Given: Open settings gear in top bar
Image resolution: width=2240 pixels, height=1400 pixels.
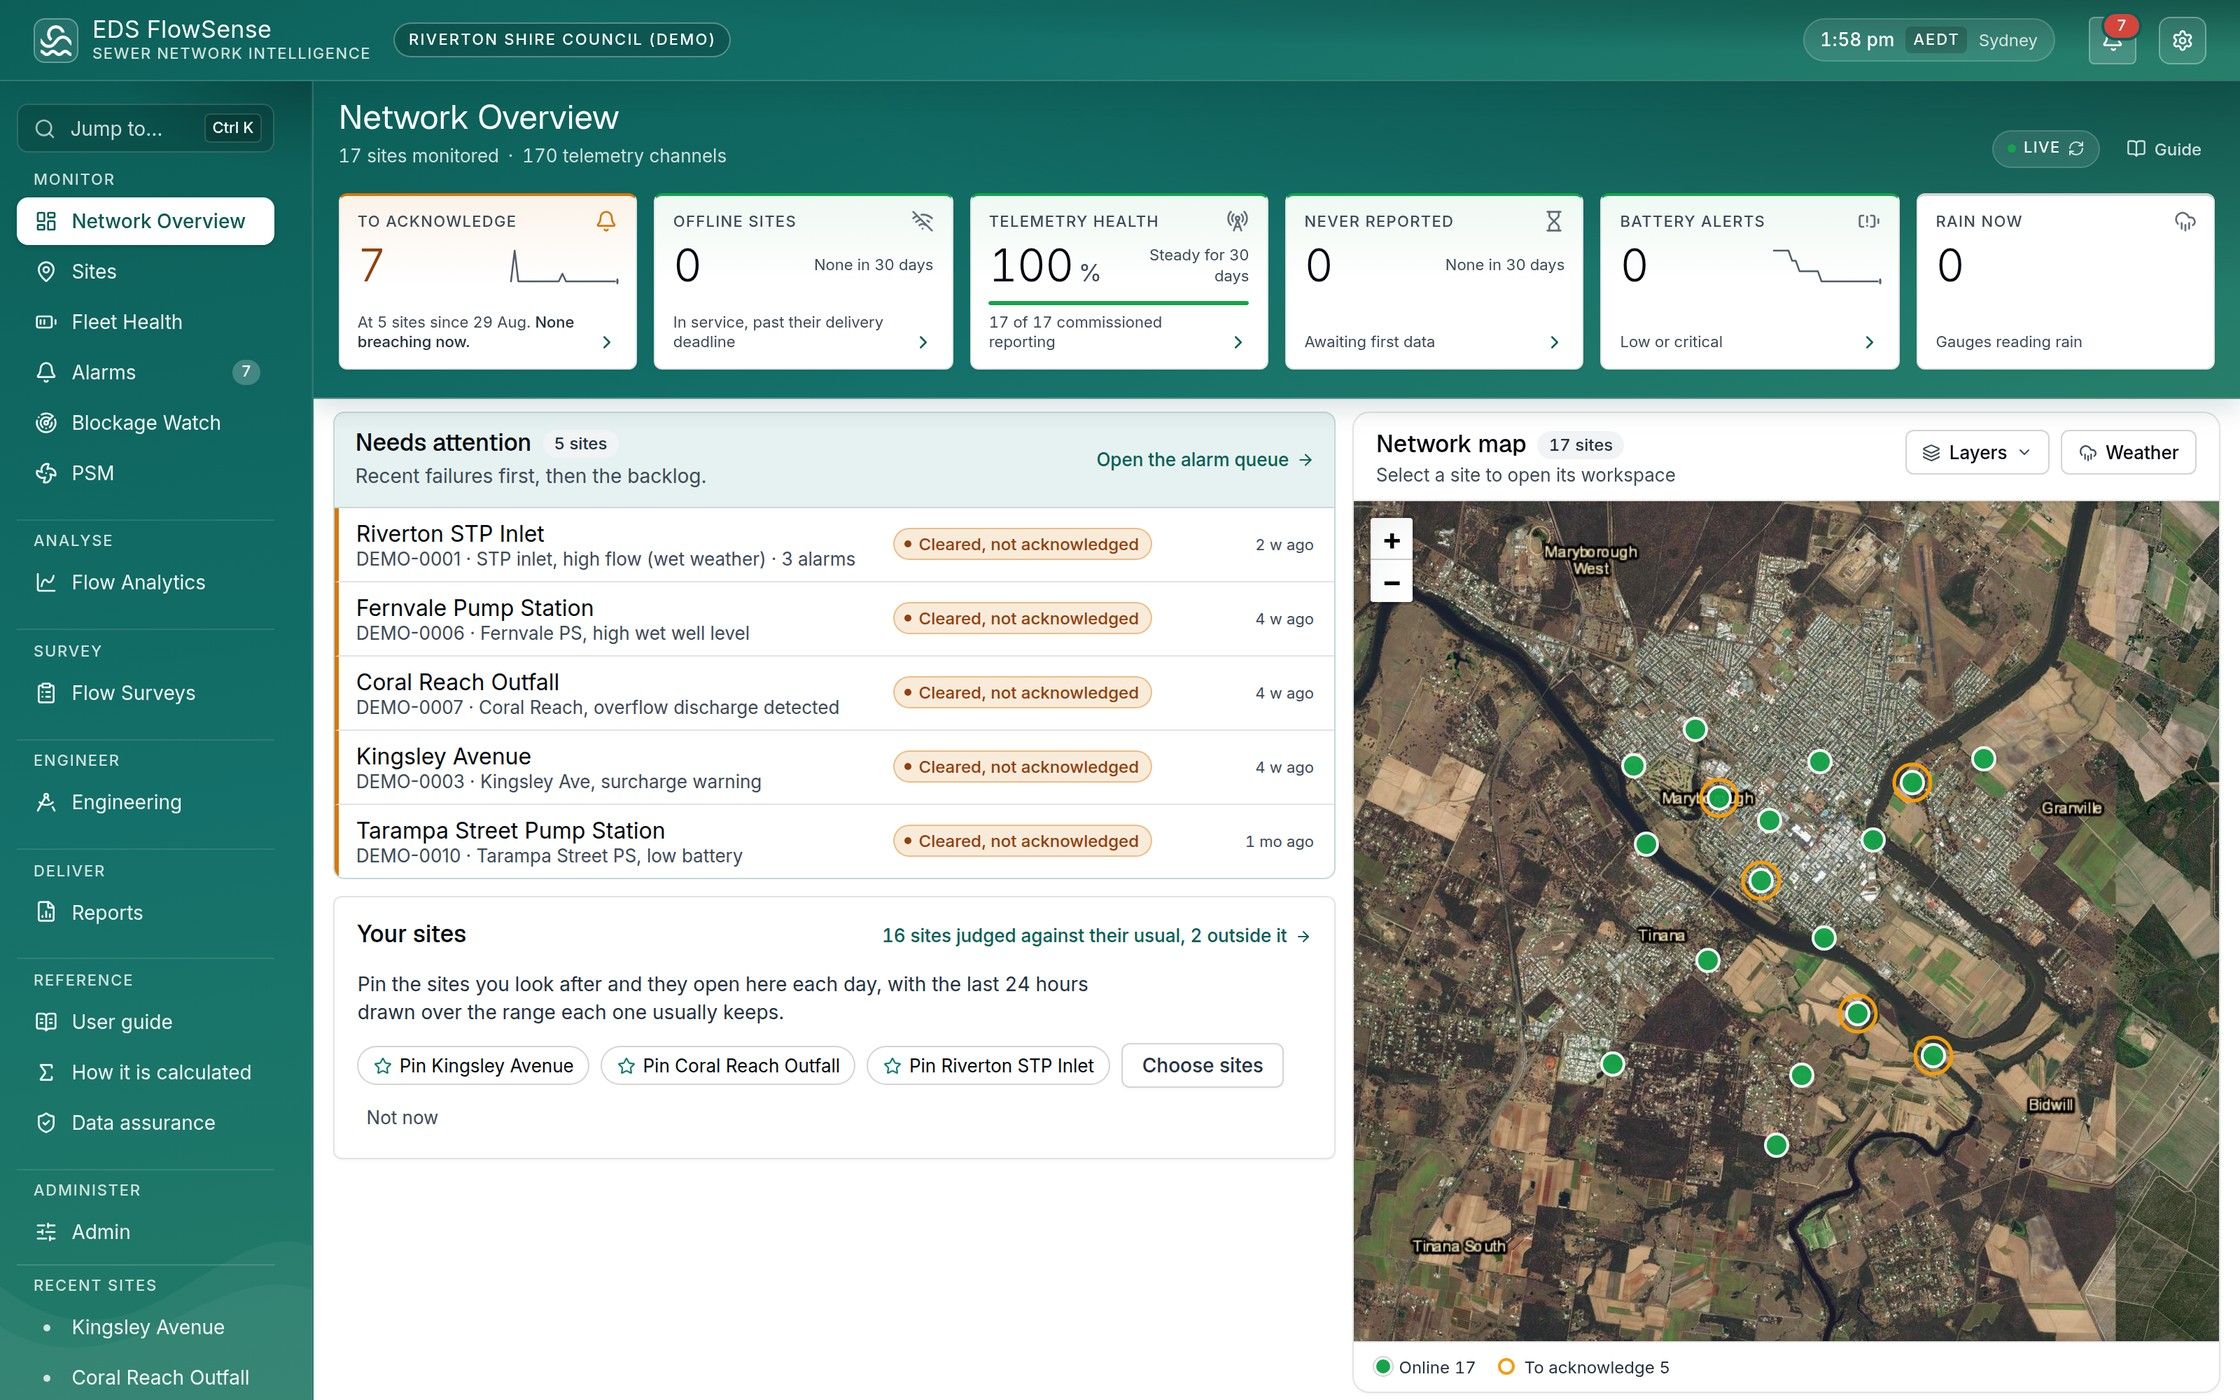Looking at the screenshot, I should coord(2182,40).
